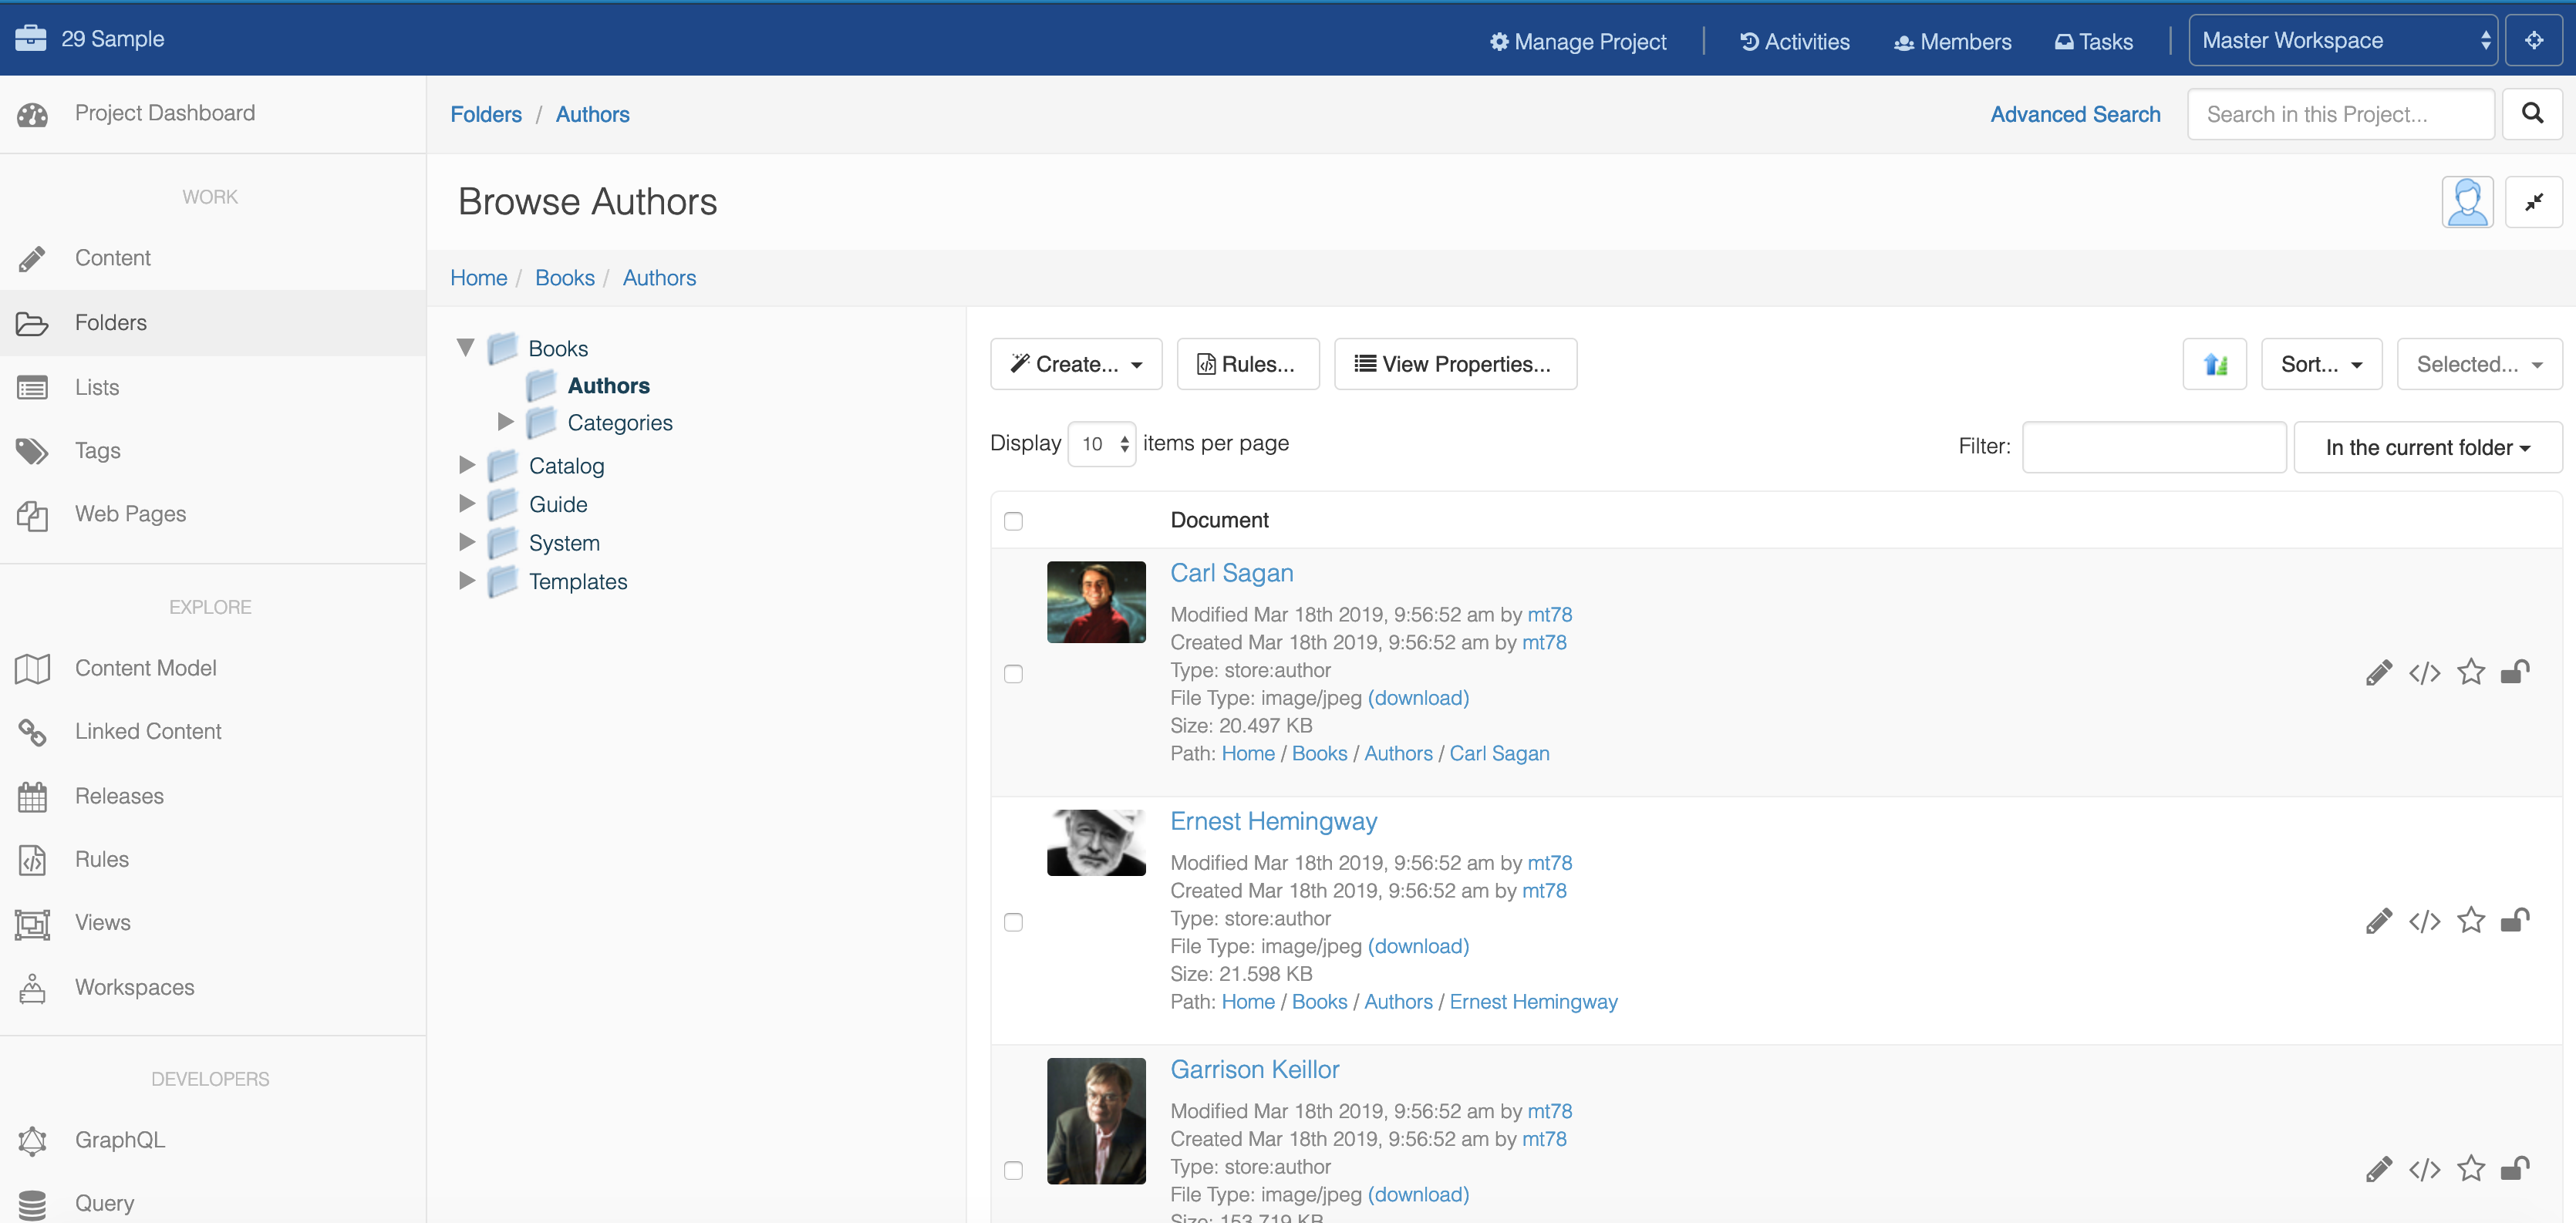The height and width of the screenshot is (1223, 2576).
Task: Open Members in top bar
Action: (x=1952, y=42)
